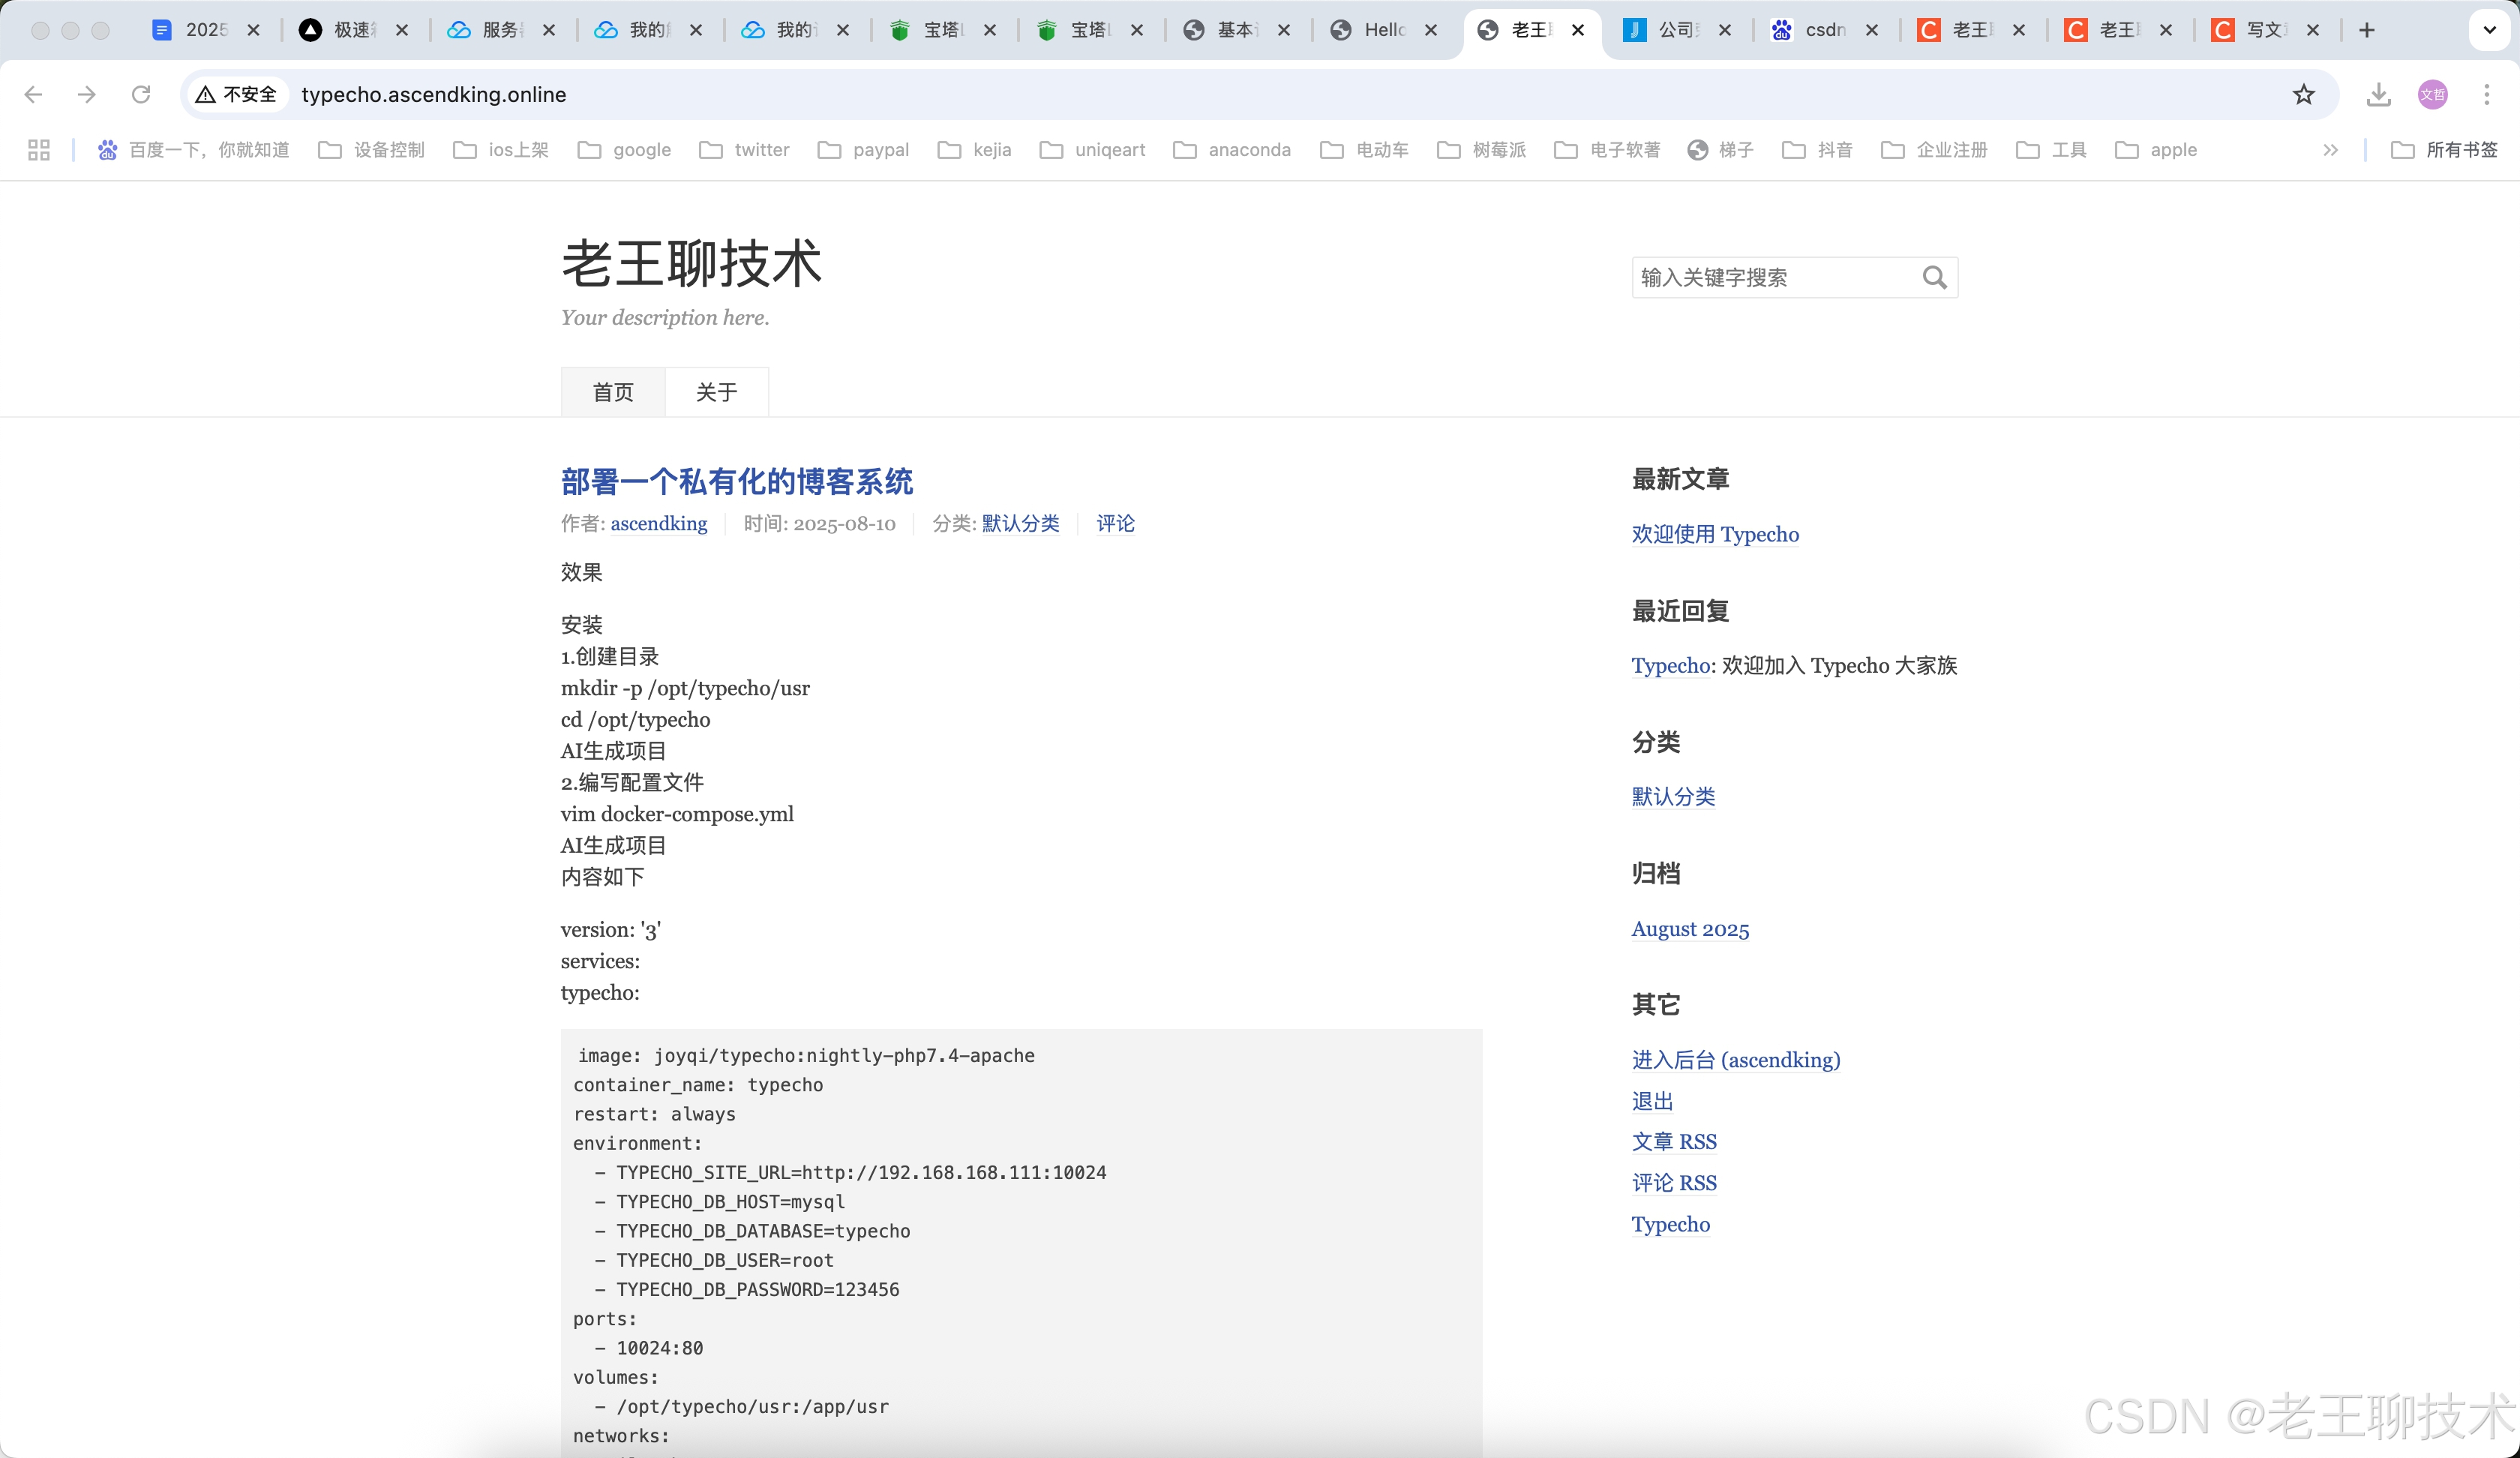2520x1458 pixels.
Task: Open the user profile avatar
Action: (2433, 94)
